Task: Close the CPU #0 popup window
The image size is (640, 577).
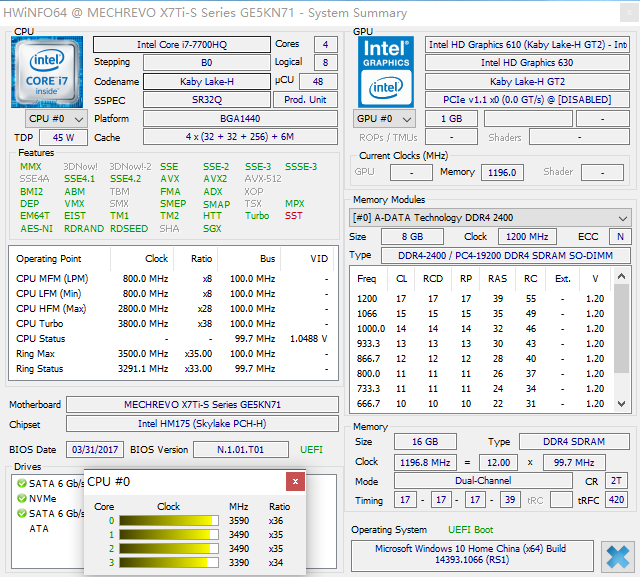Action: [295, 482]
